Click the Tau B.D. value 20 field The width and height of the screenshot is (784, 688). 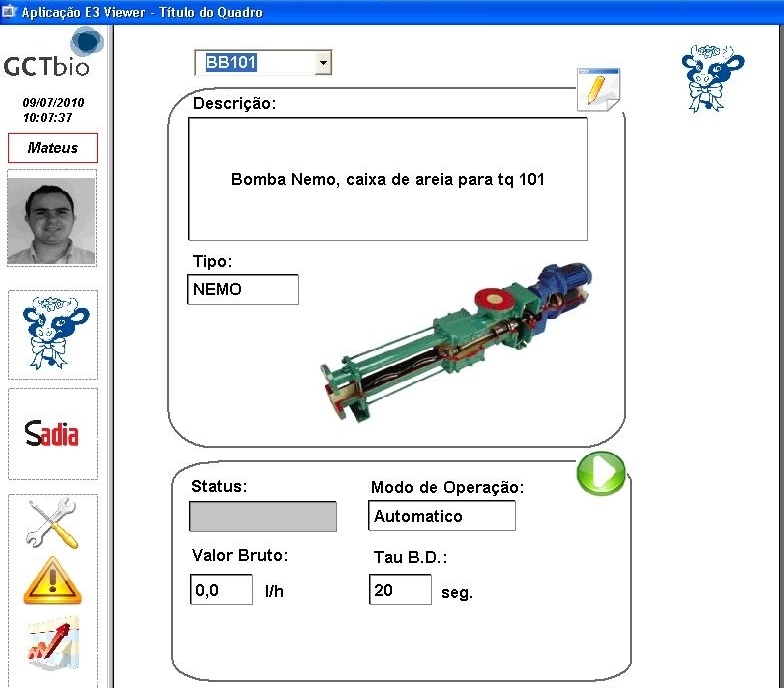400,590
